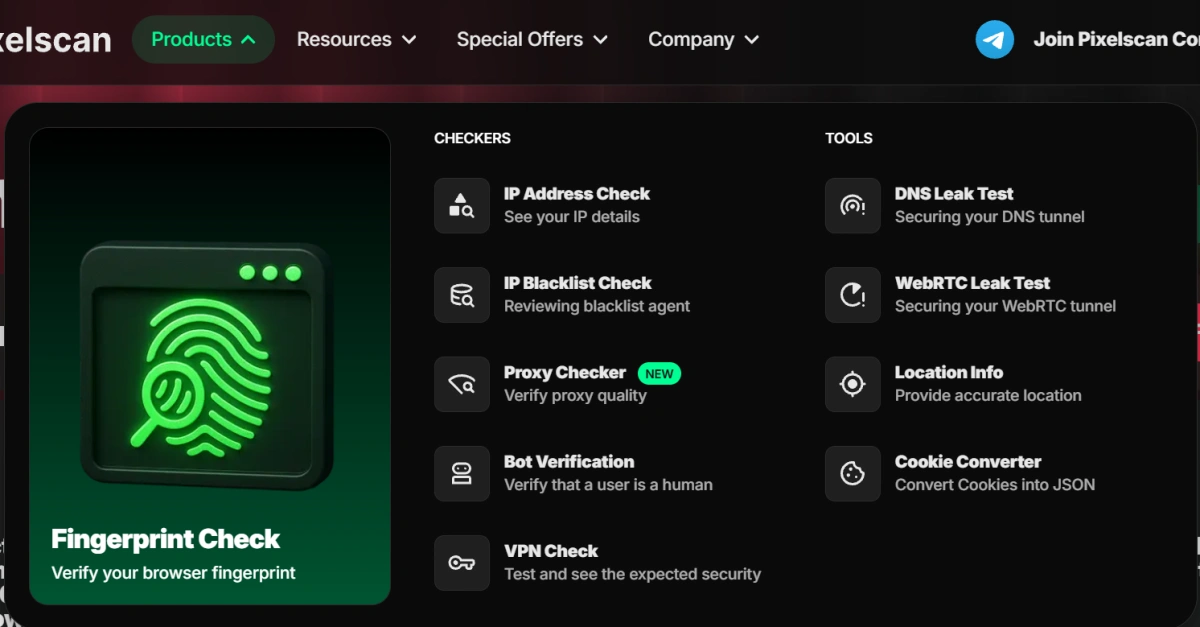Click the DNS Leak Test icon
Viewport: 1200px width, 627px height.
click(x=853, y=206)
